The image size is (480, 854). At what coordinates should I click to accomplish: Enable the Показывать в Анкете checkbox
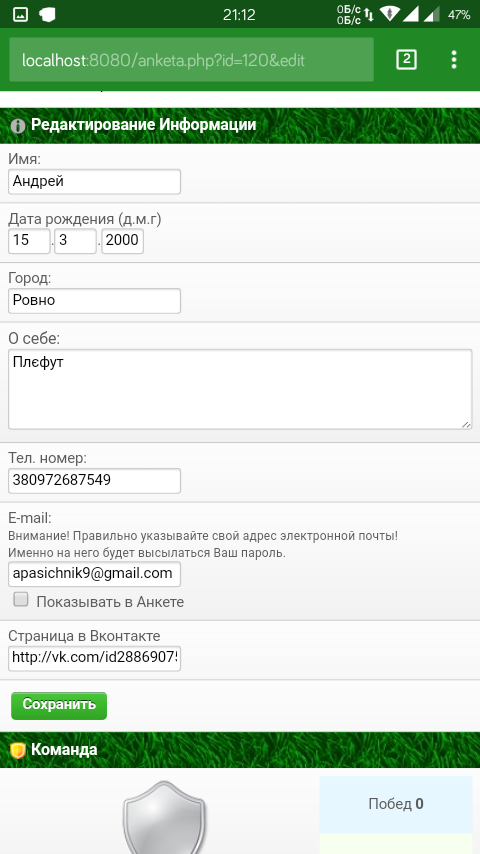21,600
